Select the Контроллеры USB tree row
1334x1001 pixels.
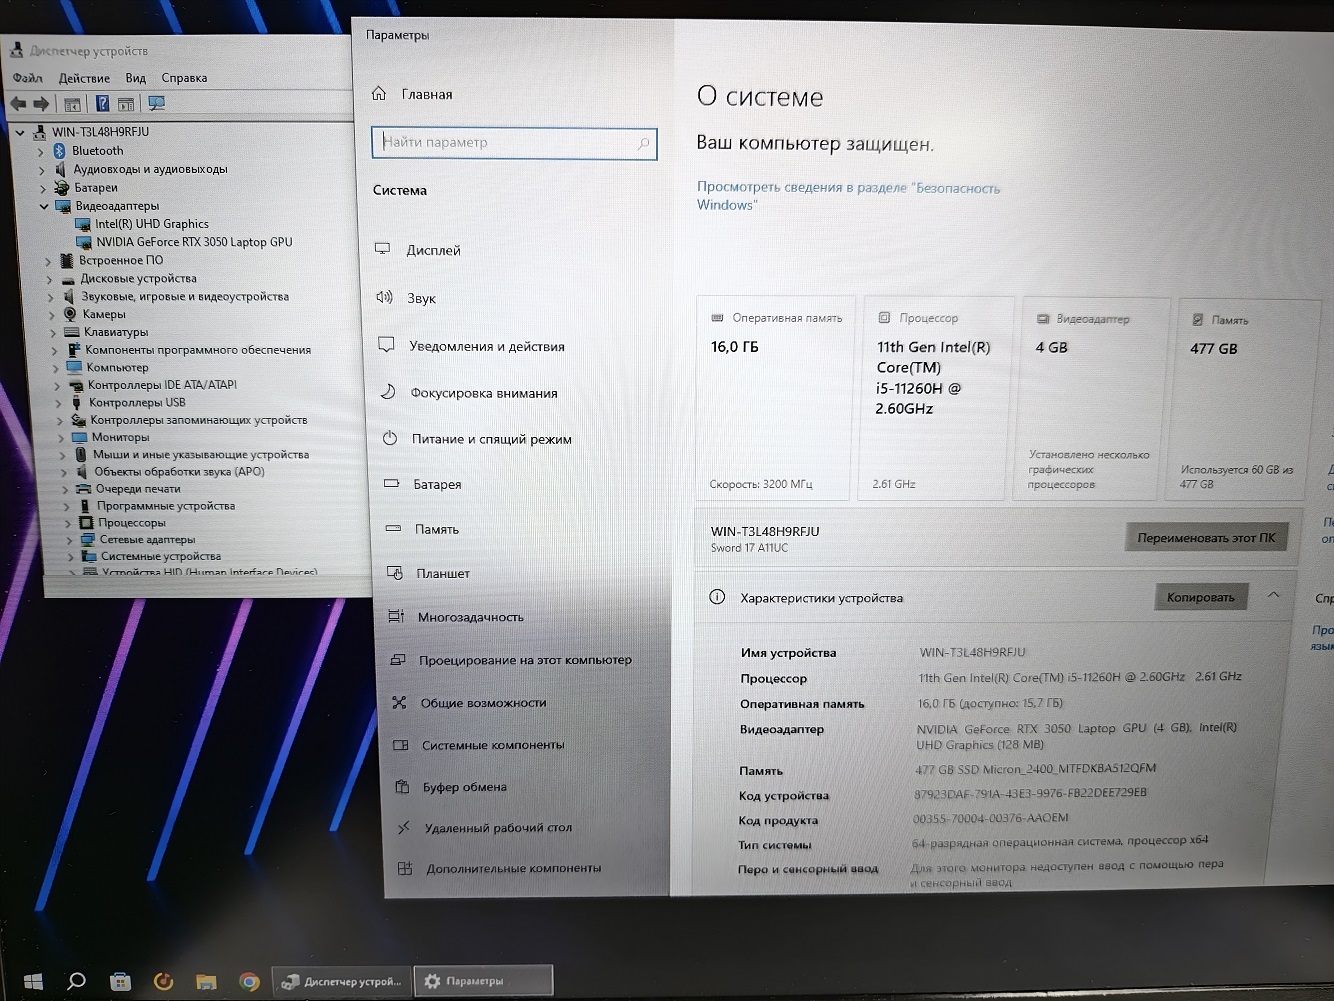pos(137,403)
